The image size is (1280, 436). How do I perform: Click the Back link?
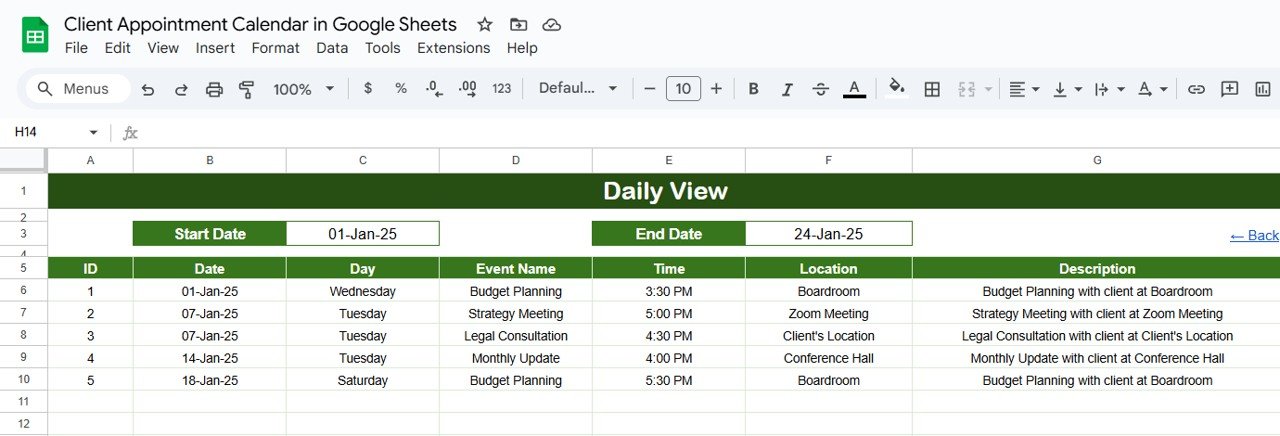(1254, 235)
